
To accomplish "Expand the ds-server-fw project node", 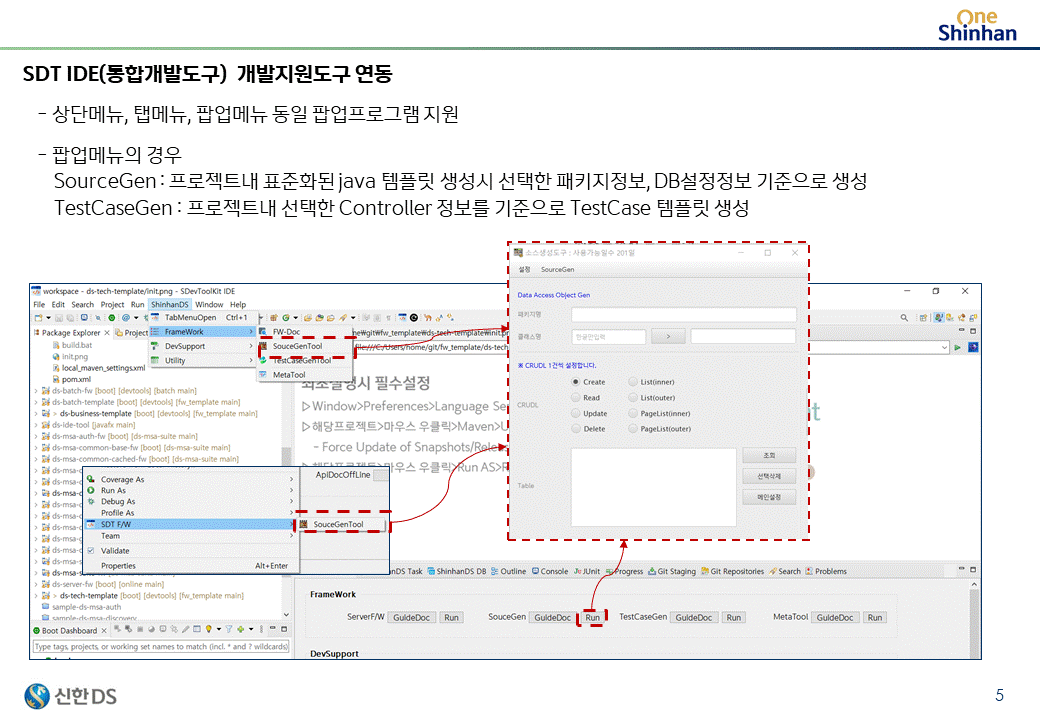I will [36, 584].
